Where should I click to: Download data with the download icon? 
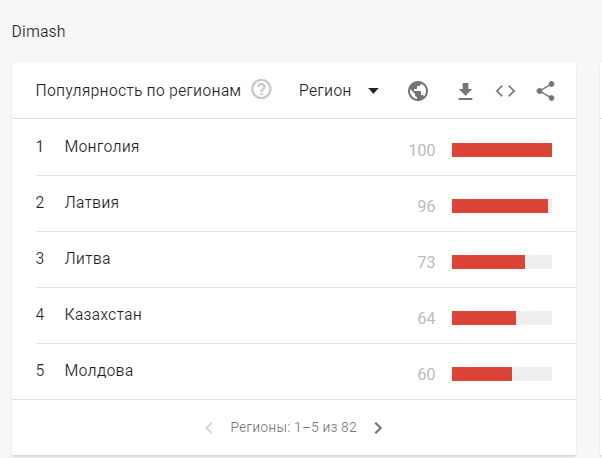click(465, 91)
